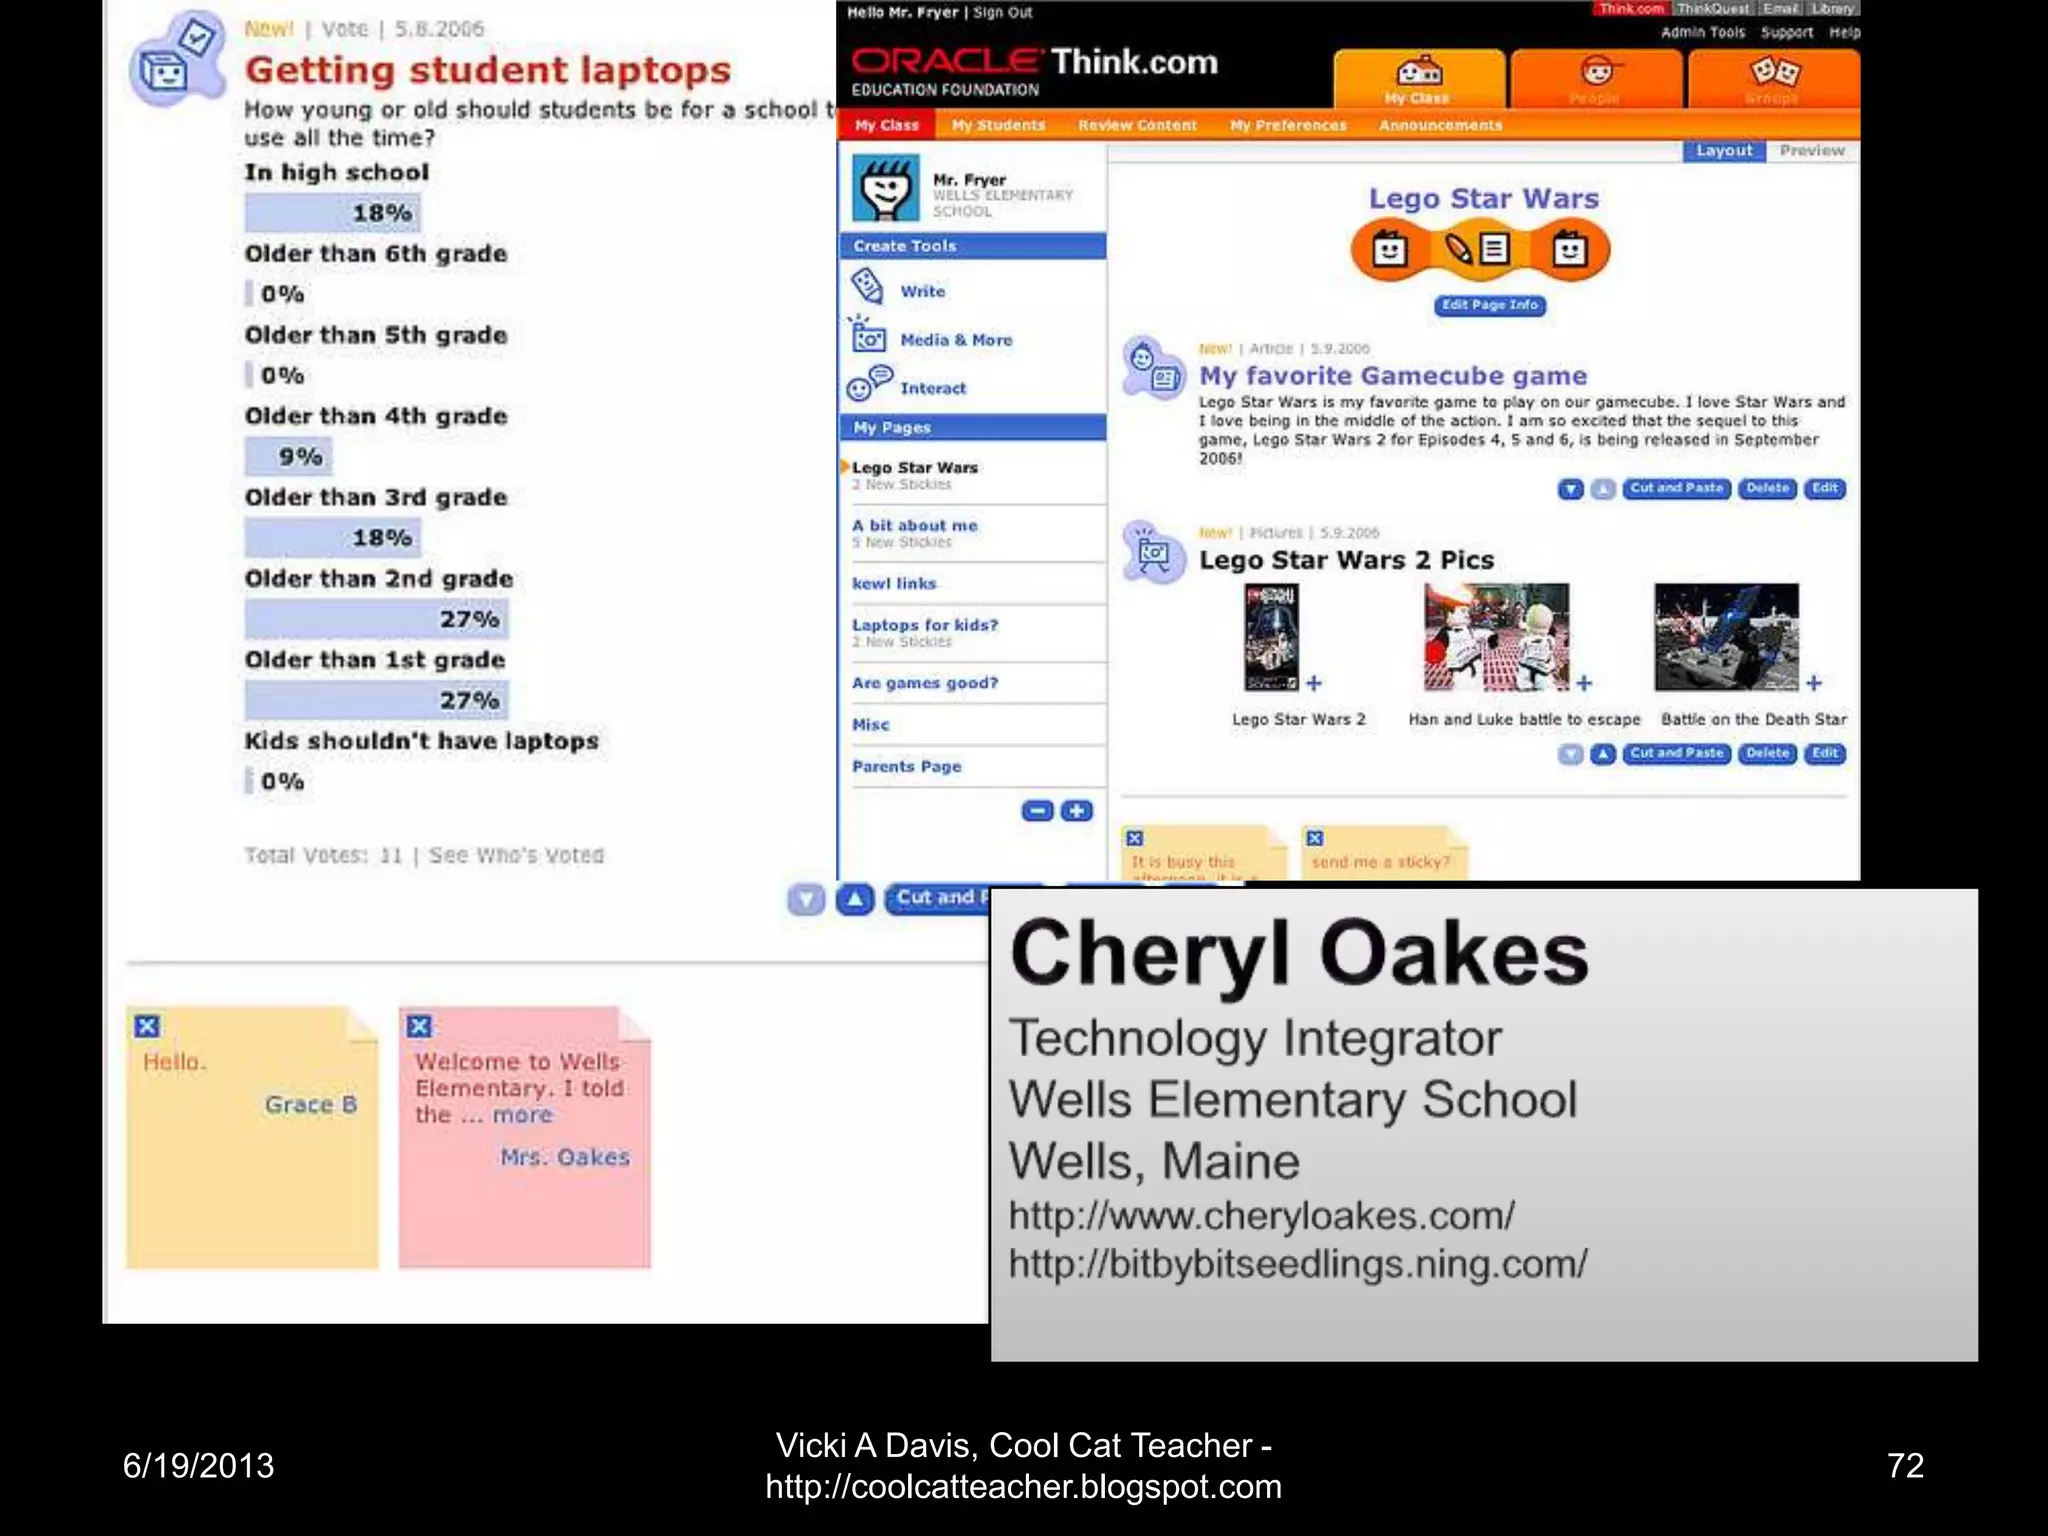Close the Welcome to Wells Elementary sticky
Screen dimensions: 2048x1536
click(x=419, y=1026)
